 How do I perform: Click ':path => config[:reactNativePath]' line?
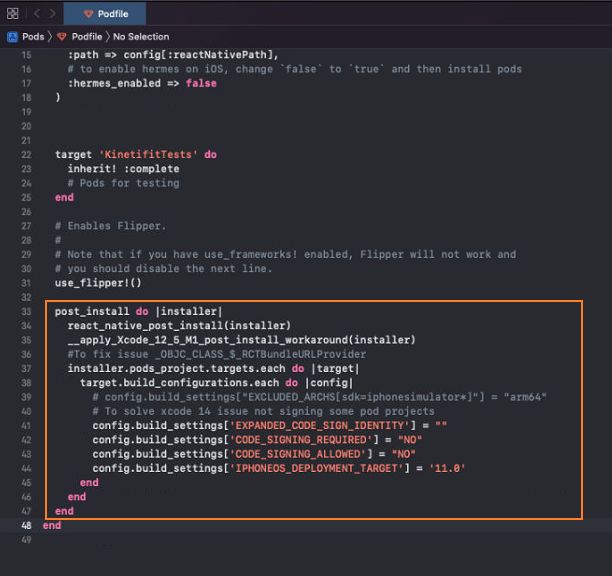(x=173, y=55)
